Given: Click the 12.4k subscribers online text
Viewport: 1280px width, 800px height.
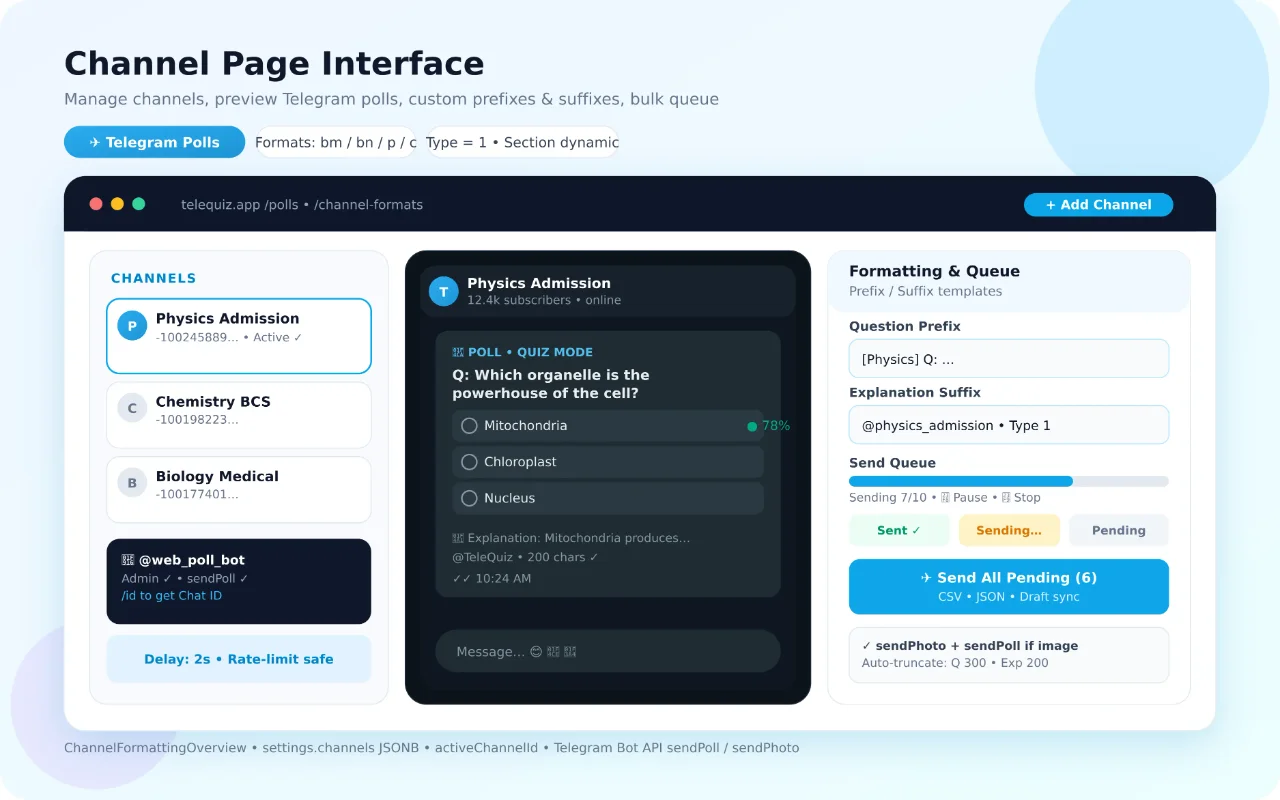Looking at the screenshot, I should coord(544,300).
